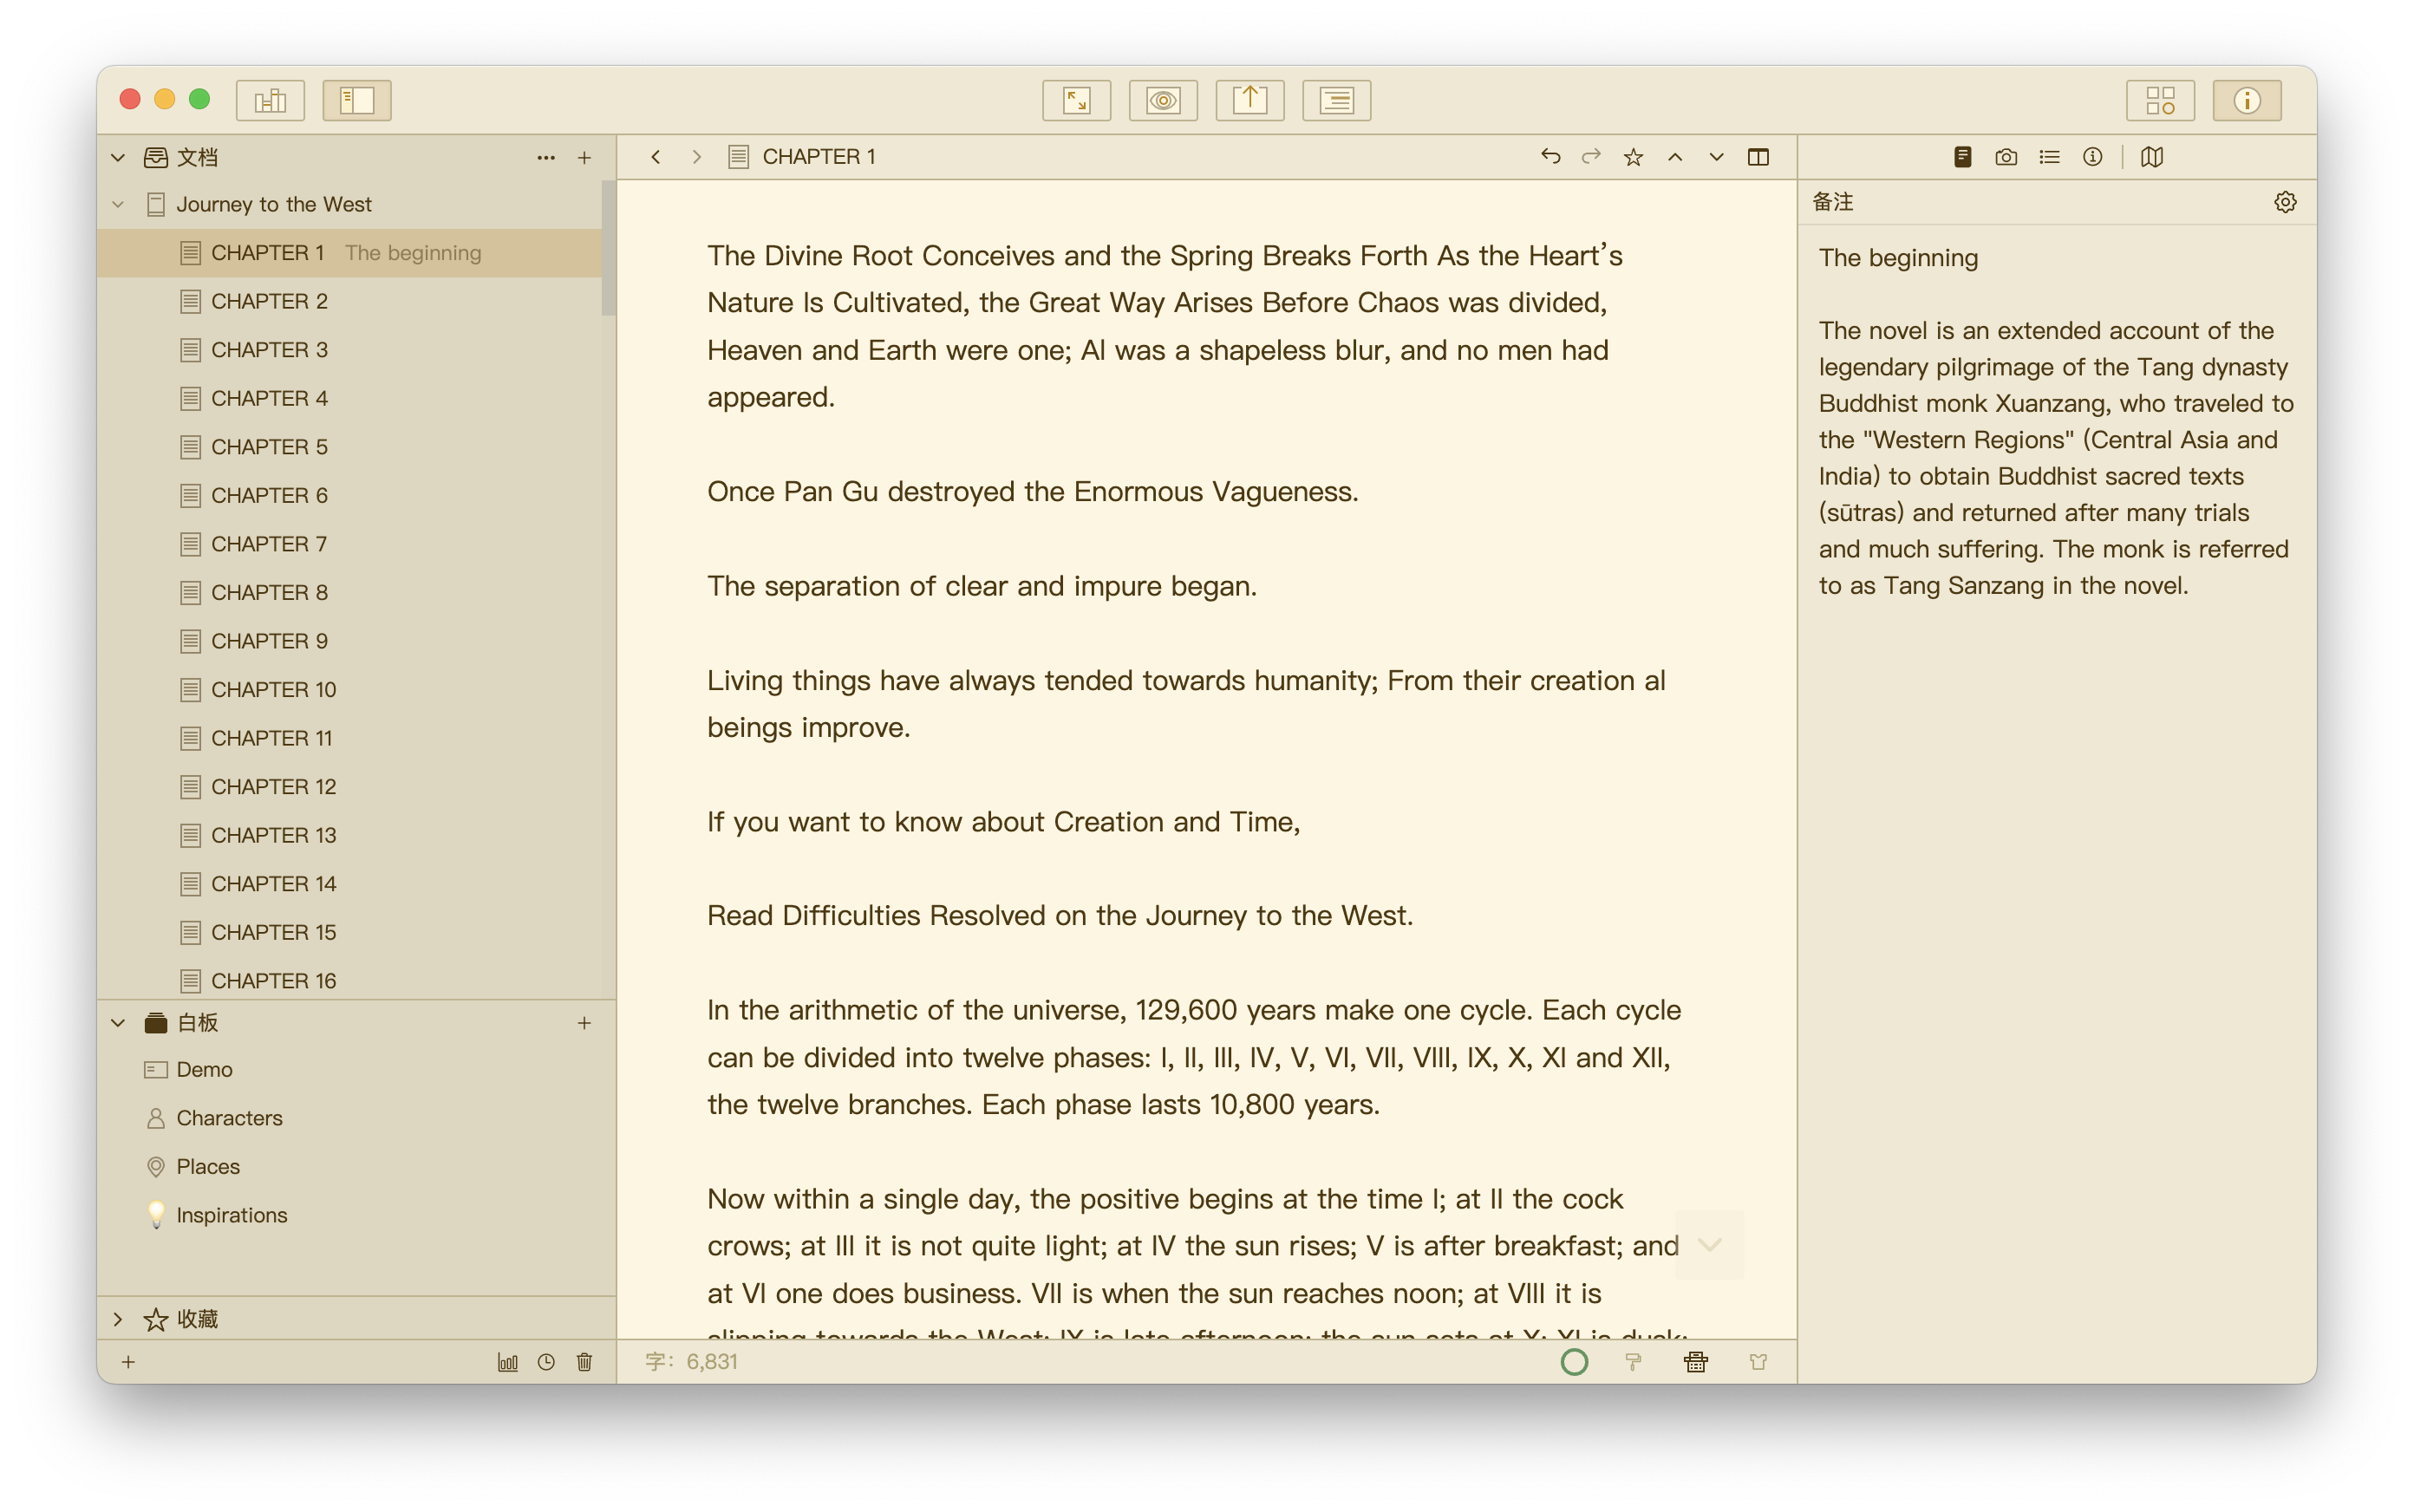Click the plus button at sidebar bottom
Image resolution: width=2414 pixels, height=1512 pixels.
[x=128, y=1362]
